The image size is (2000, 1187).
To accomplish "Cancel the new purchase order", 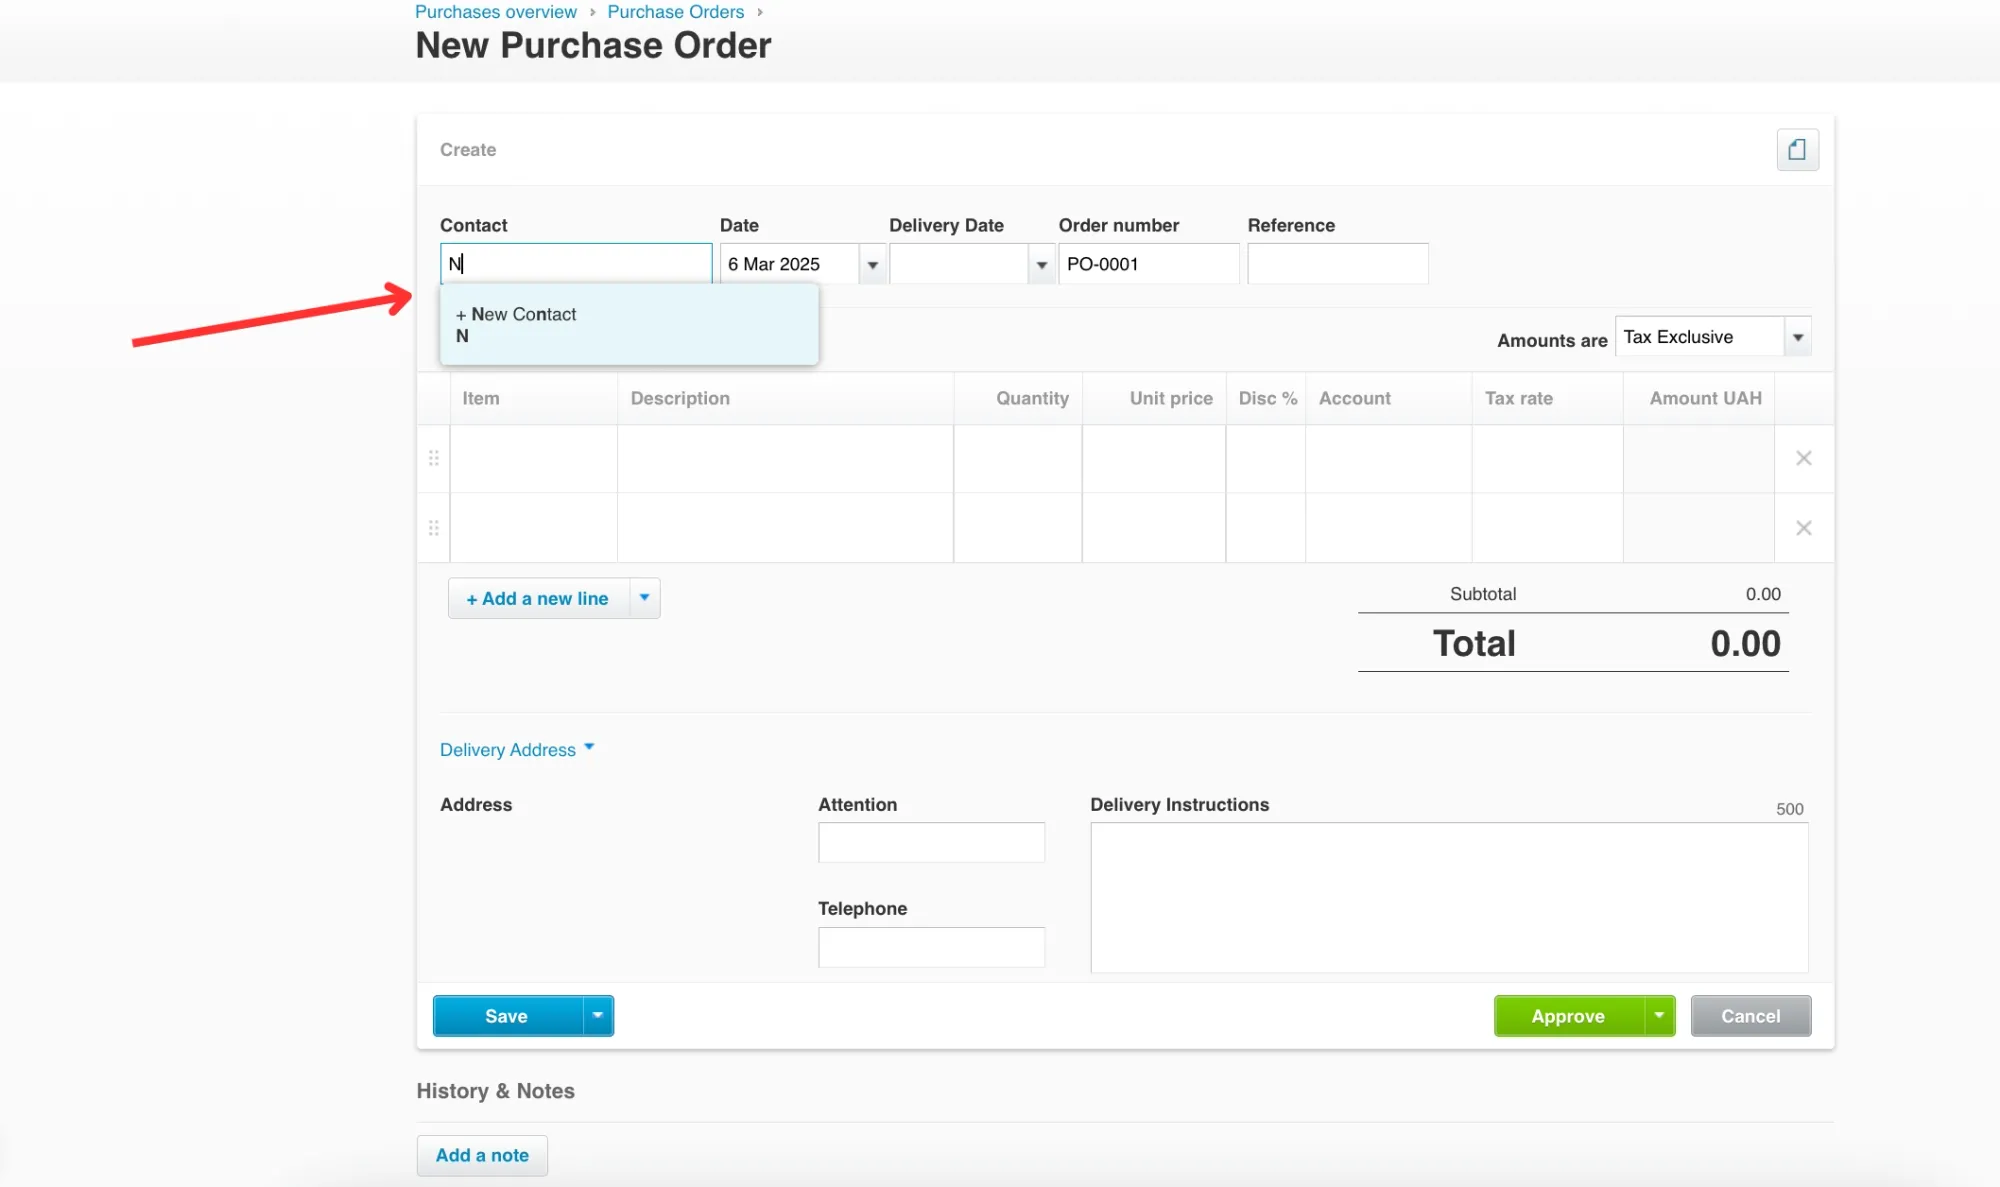I will tap(1751, 1016).
